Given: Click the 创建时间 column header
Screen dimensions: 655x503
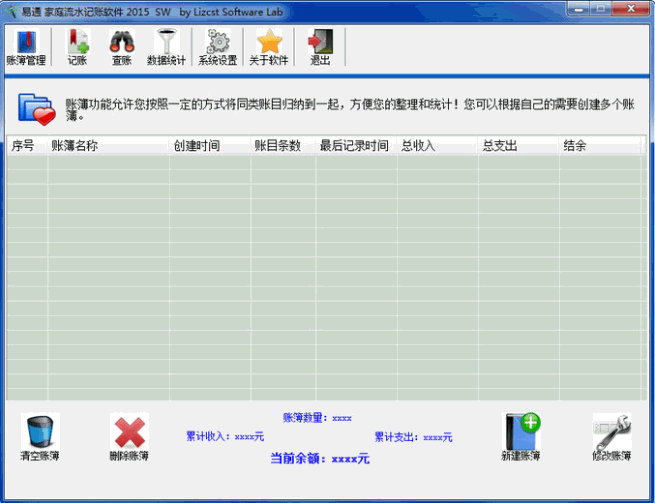Looking at the screenshot, I should 210,145.
